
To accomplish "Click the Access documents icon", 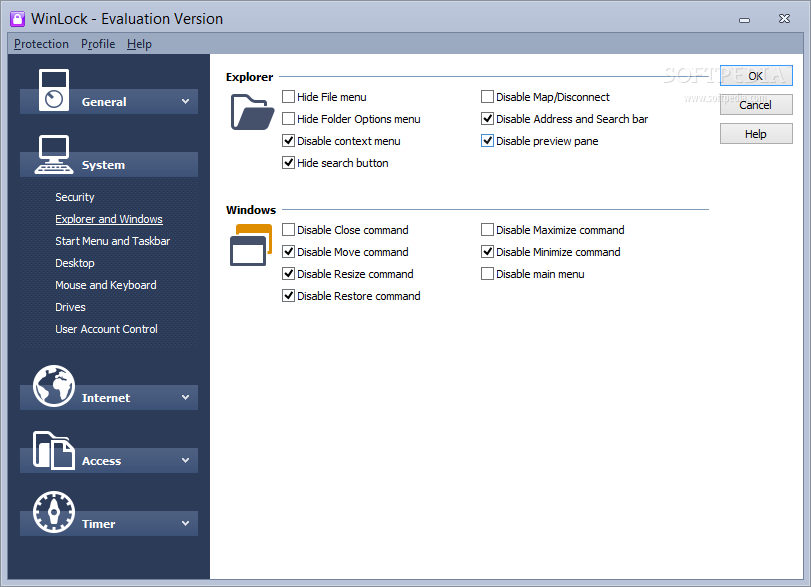I will click(54, 450).
